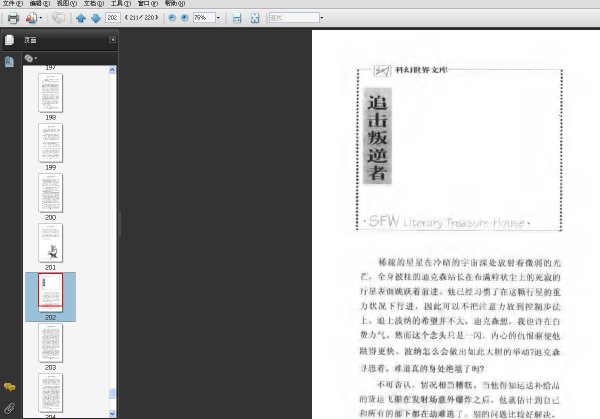Expand the create PDF dropdown arrow
Image resolution: width=600 pixels, height=419 pixels.
click(x=41, y=18)
